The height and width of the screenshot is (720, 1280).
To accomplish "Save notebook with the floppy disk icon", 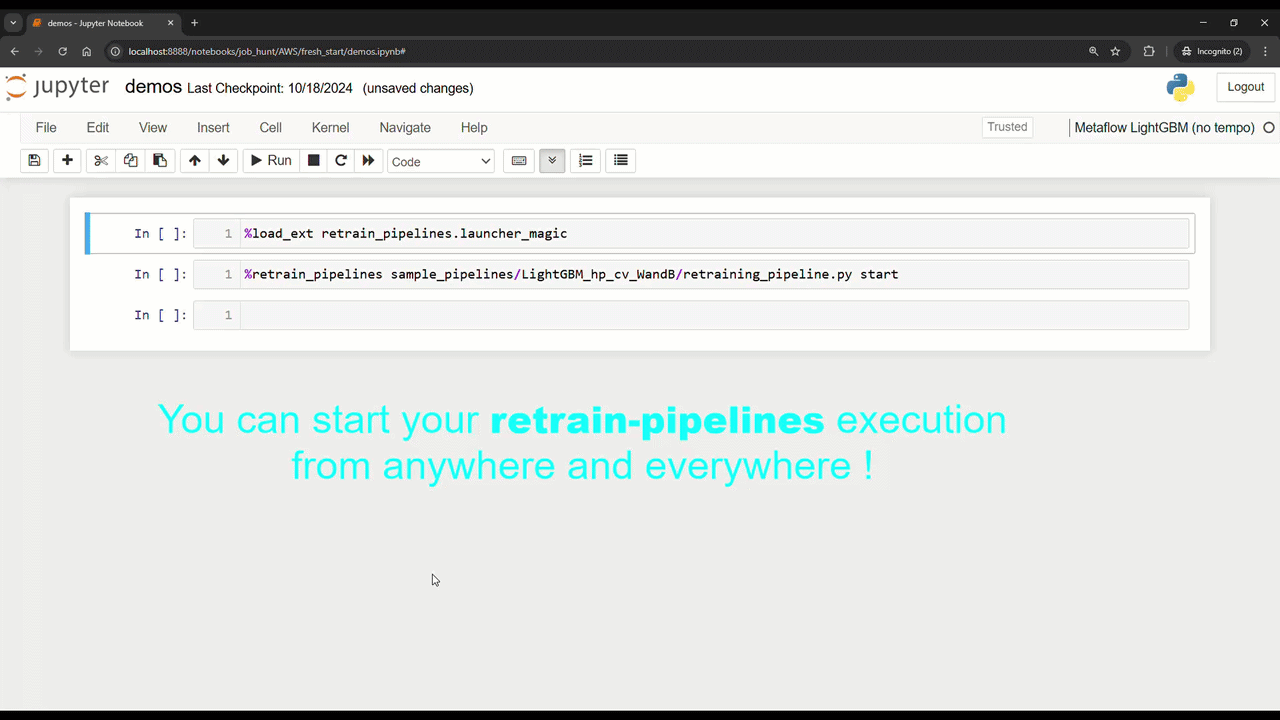I will click(34, 160).
